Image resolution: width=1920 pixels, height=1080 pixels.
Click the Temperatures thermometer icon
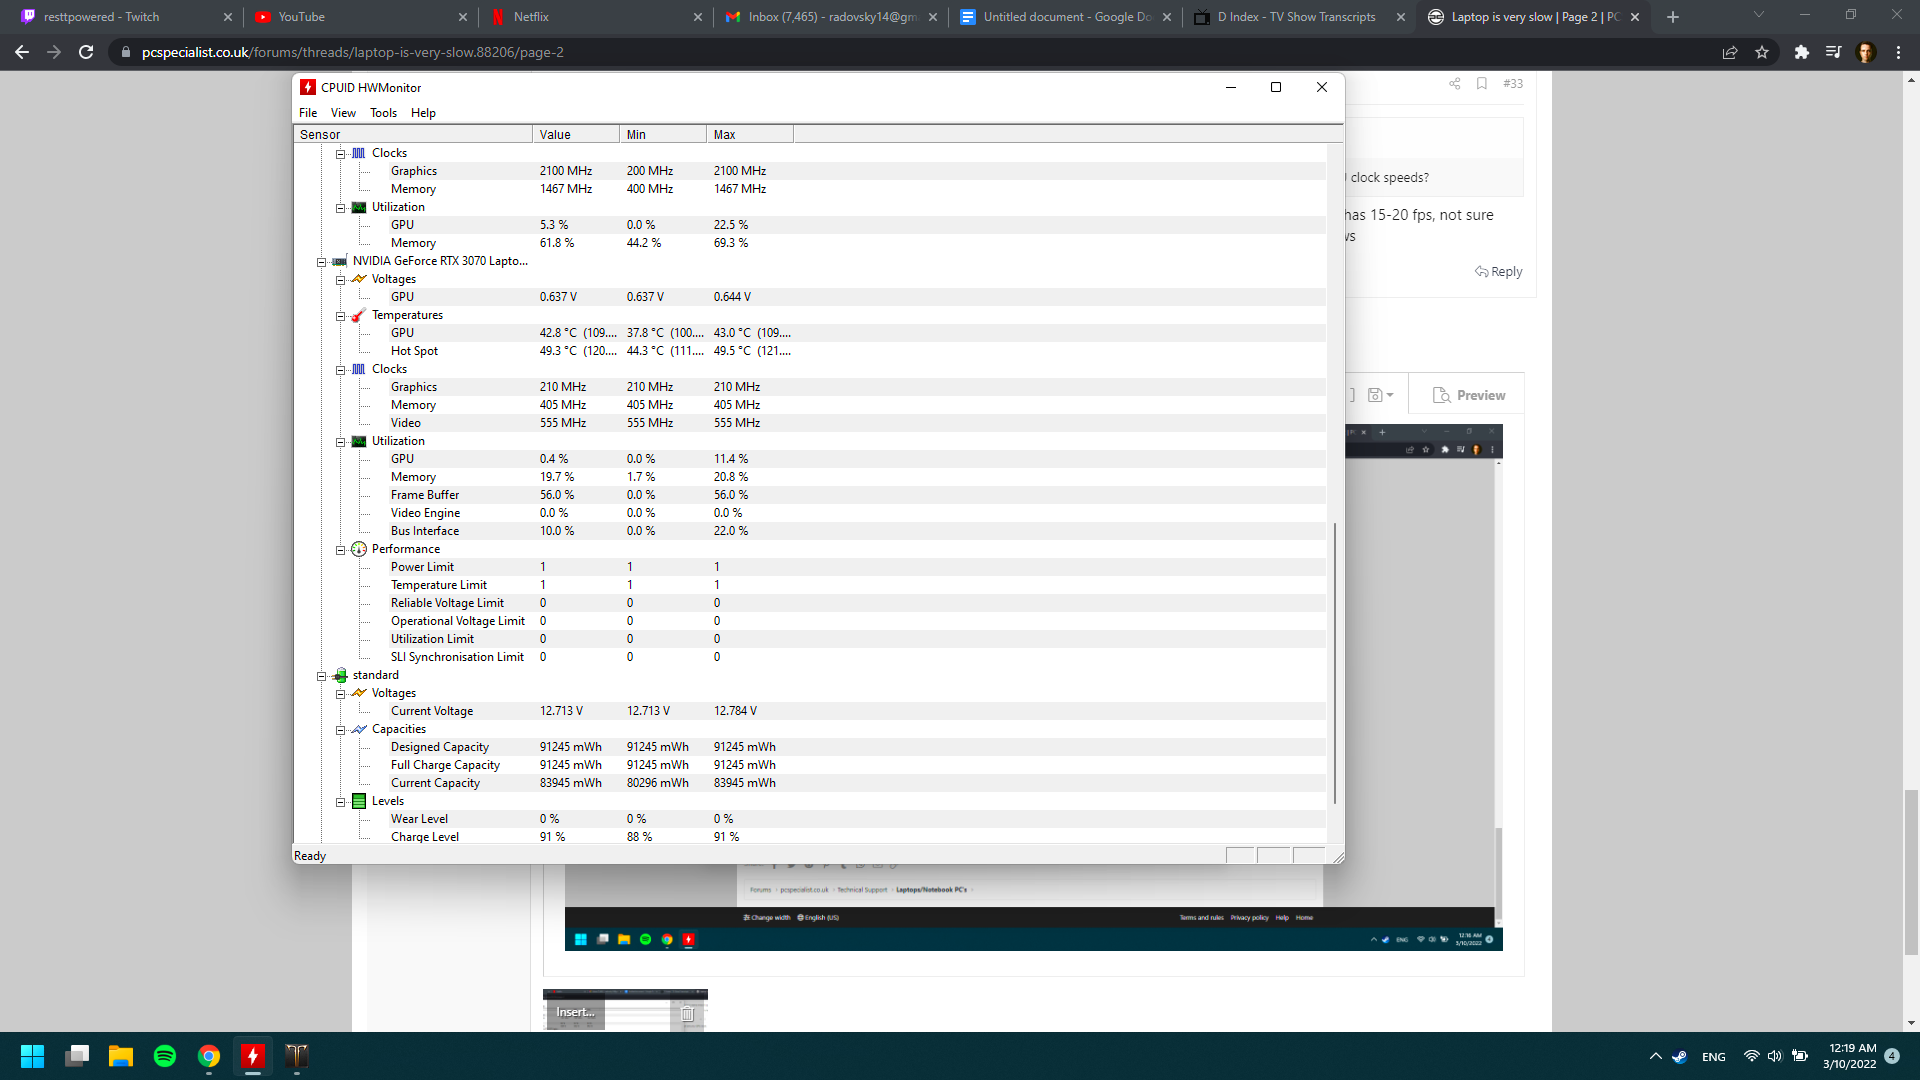(359, 315)
